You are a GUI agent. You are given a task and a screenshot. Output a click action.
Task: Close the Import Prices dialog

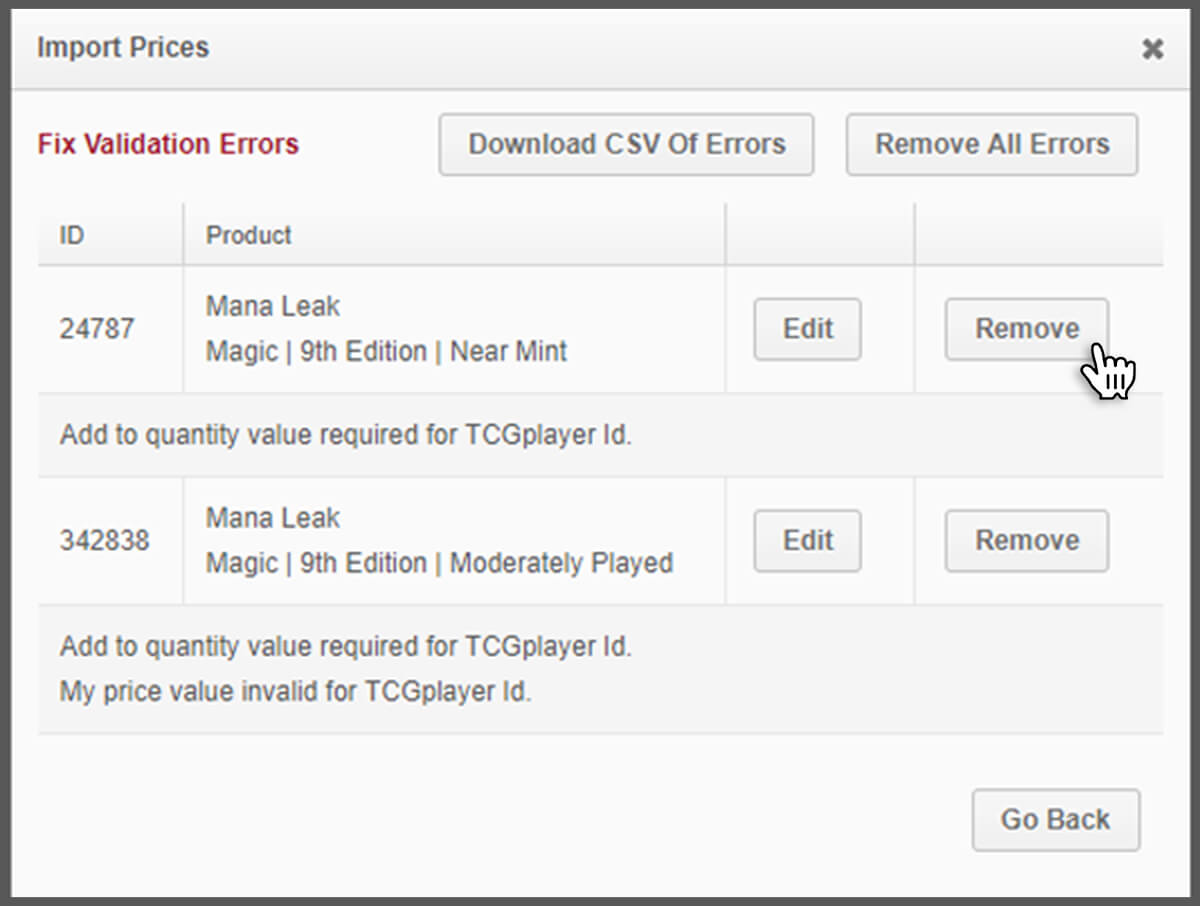[1153, 47]
